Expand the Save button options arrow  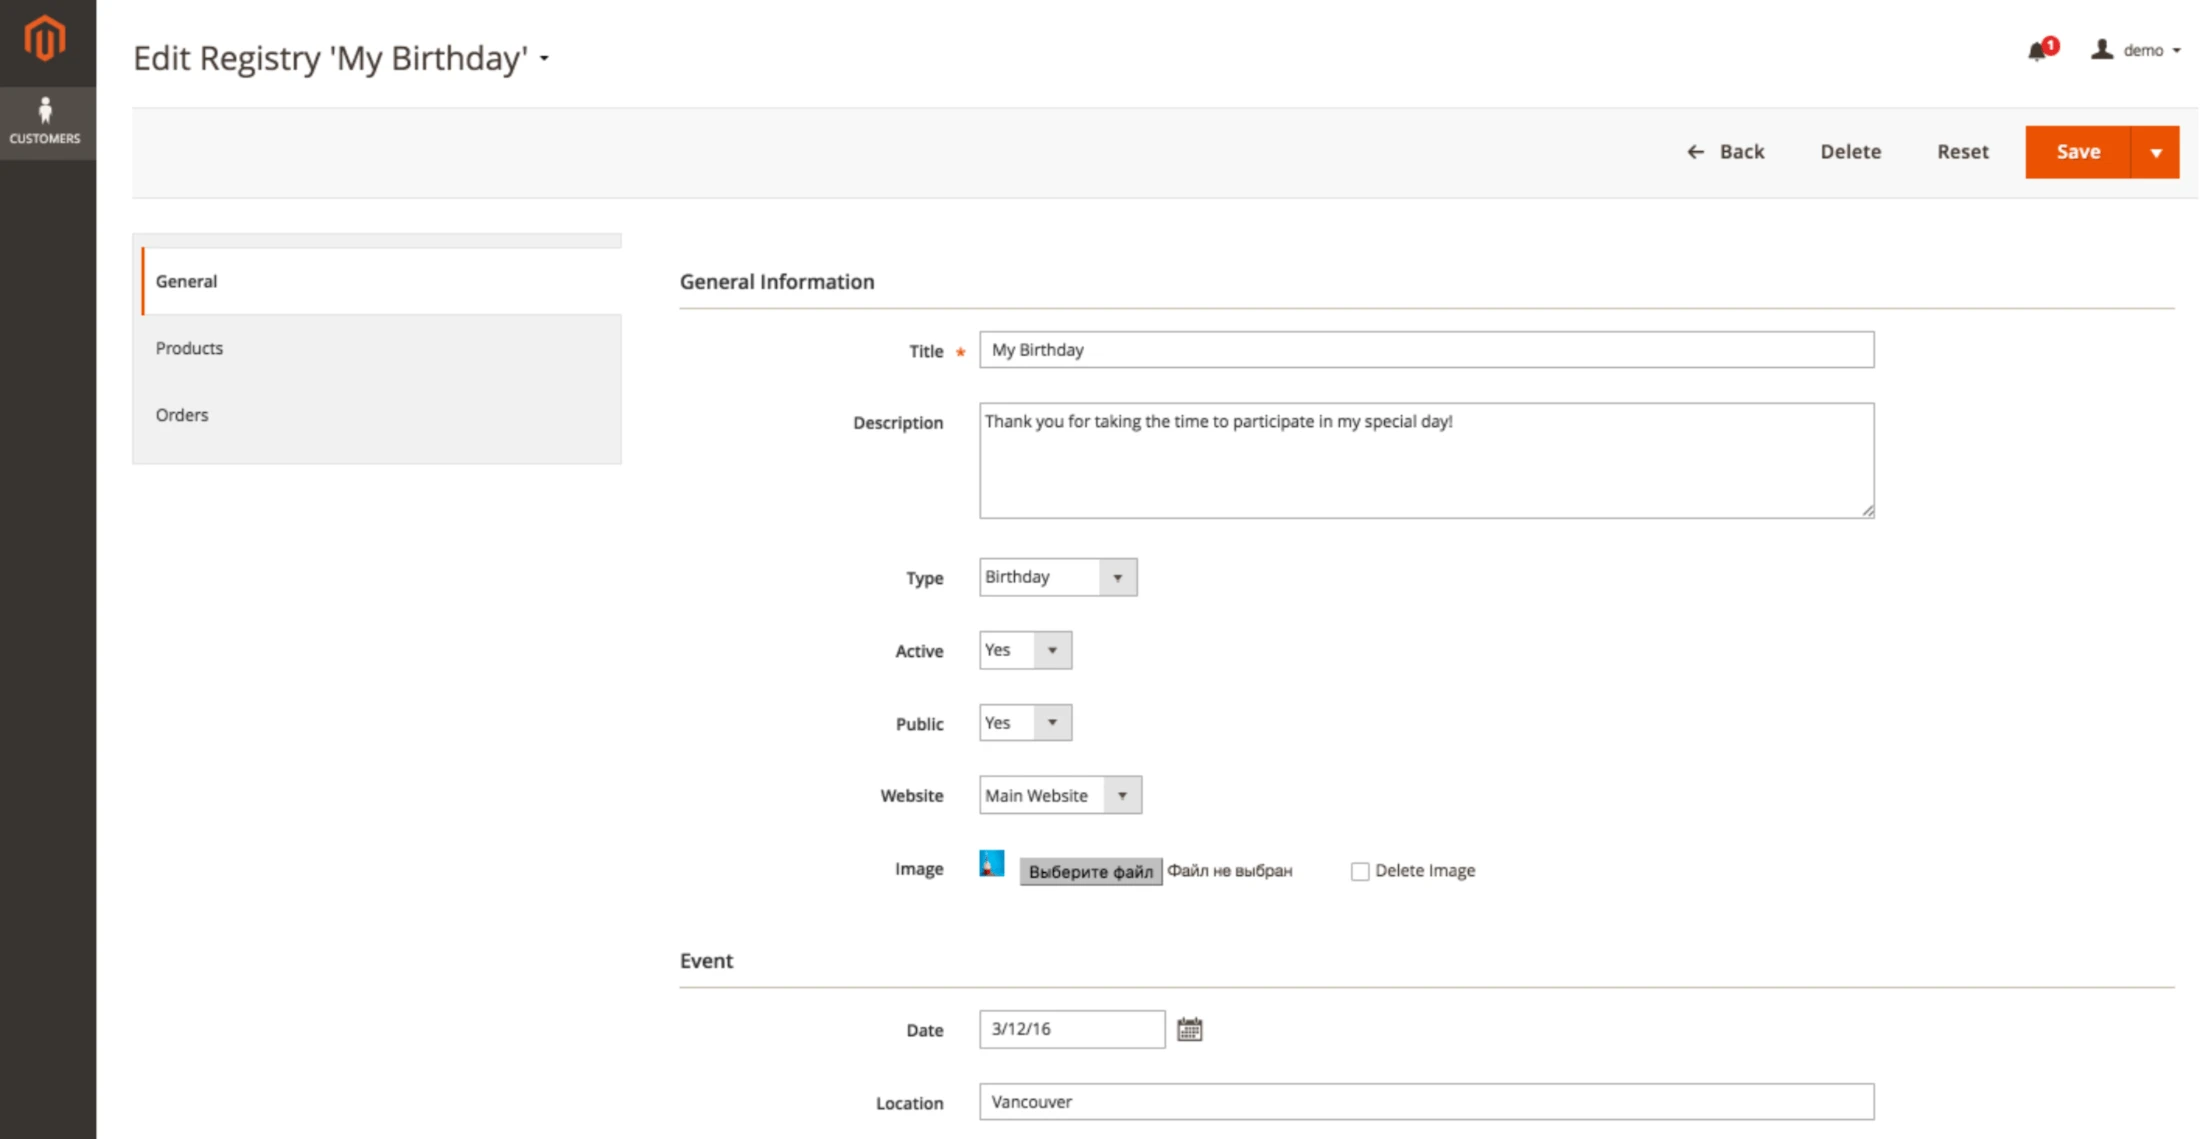[x=2156, y=152]
